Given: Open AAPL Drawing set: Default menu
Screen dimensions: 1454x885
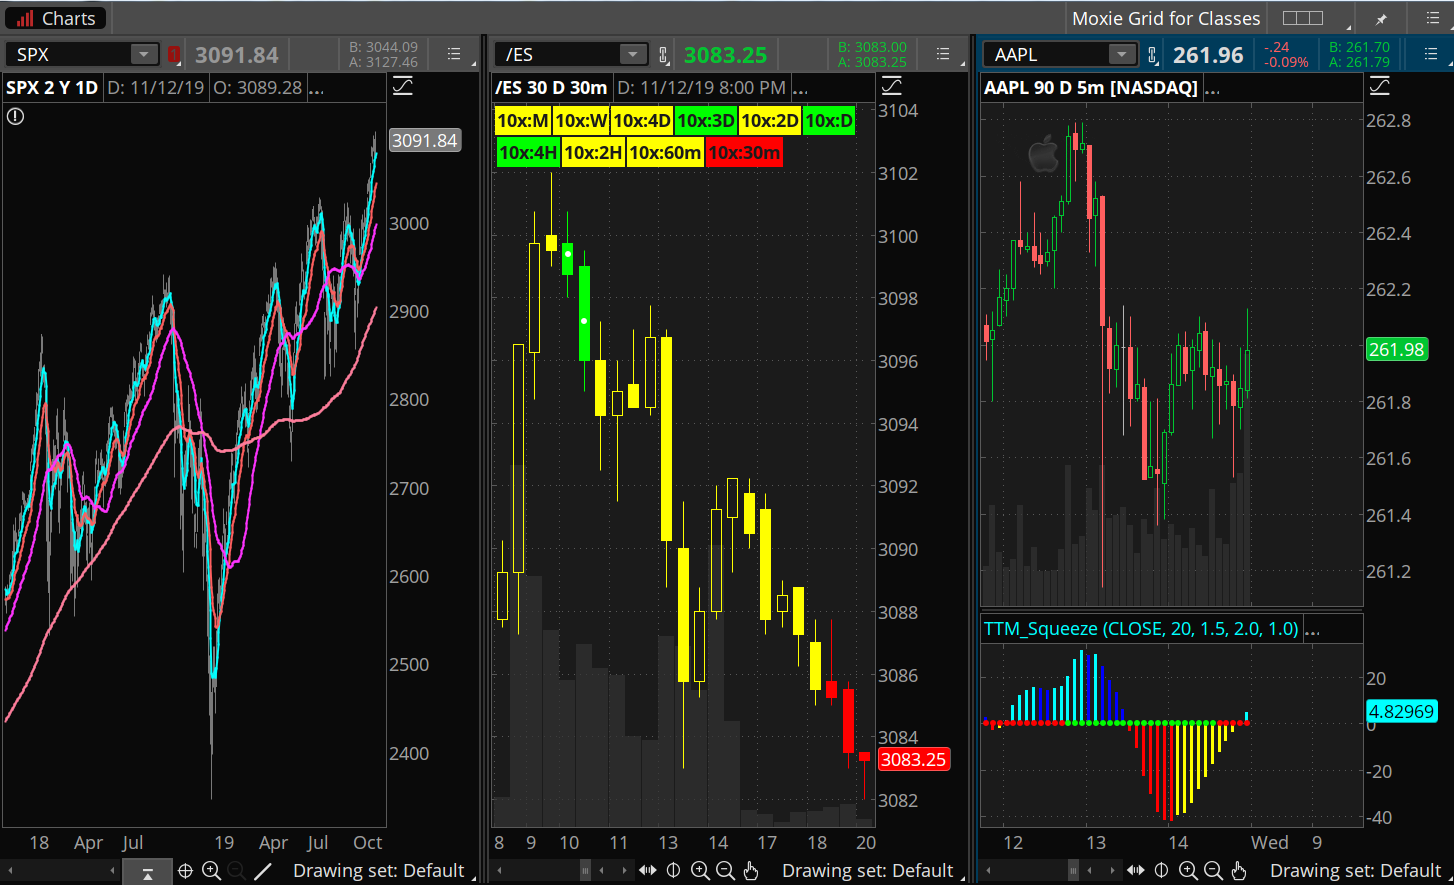Looking at the screenshot, I should pyautogui.click(x=1355, y=871).
